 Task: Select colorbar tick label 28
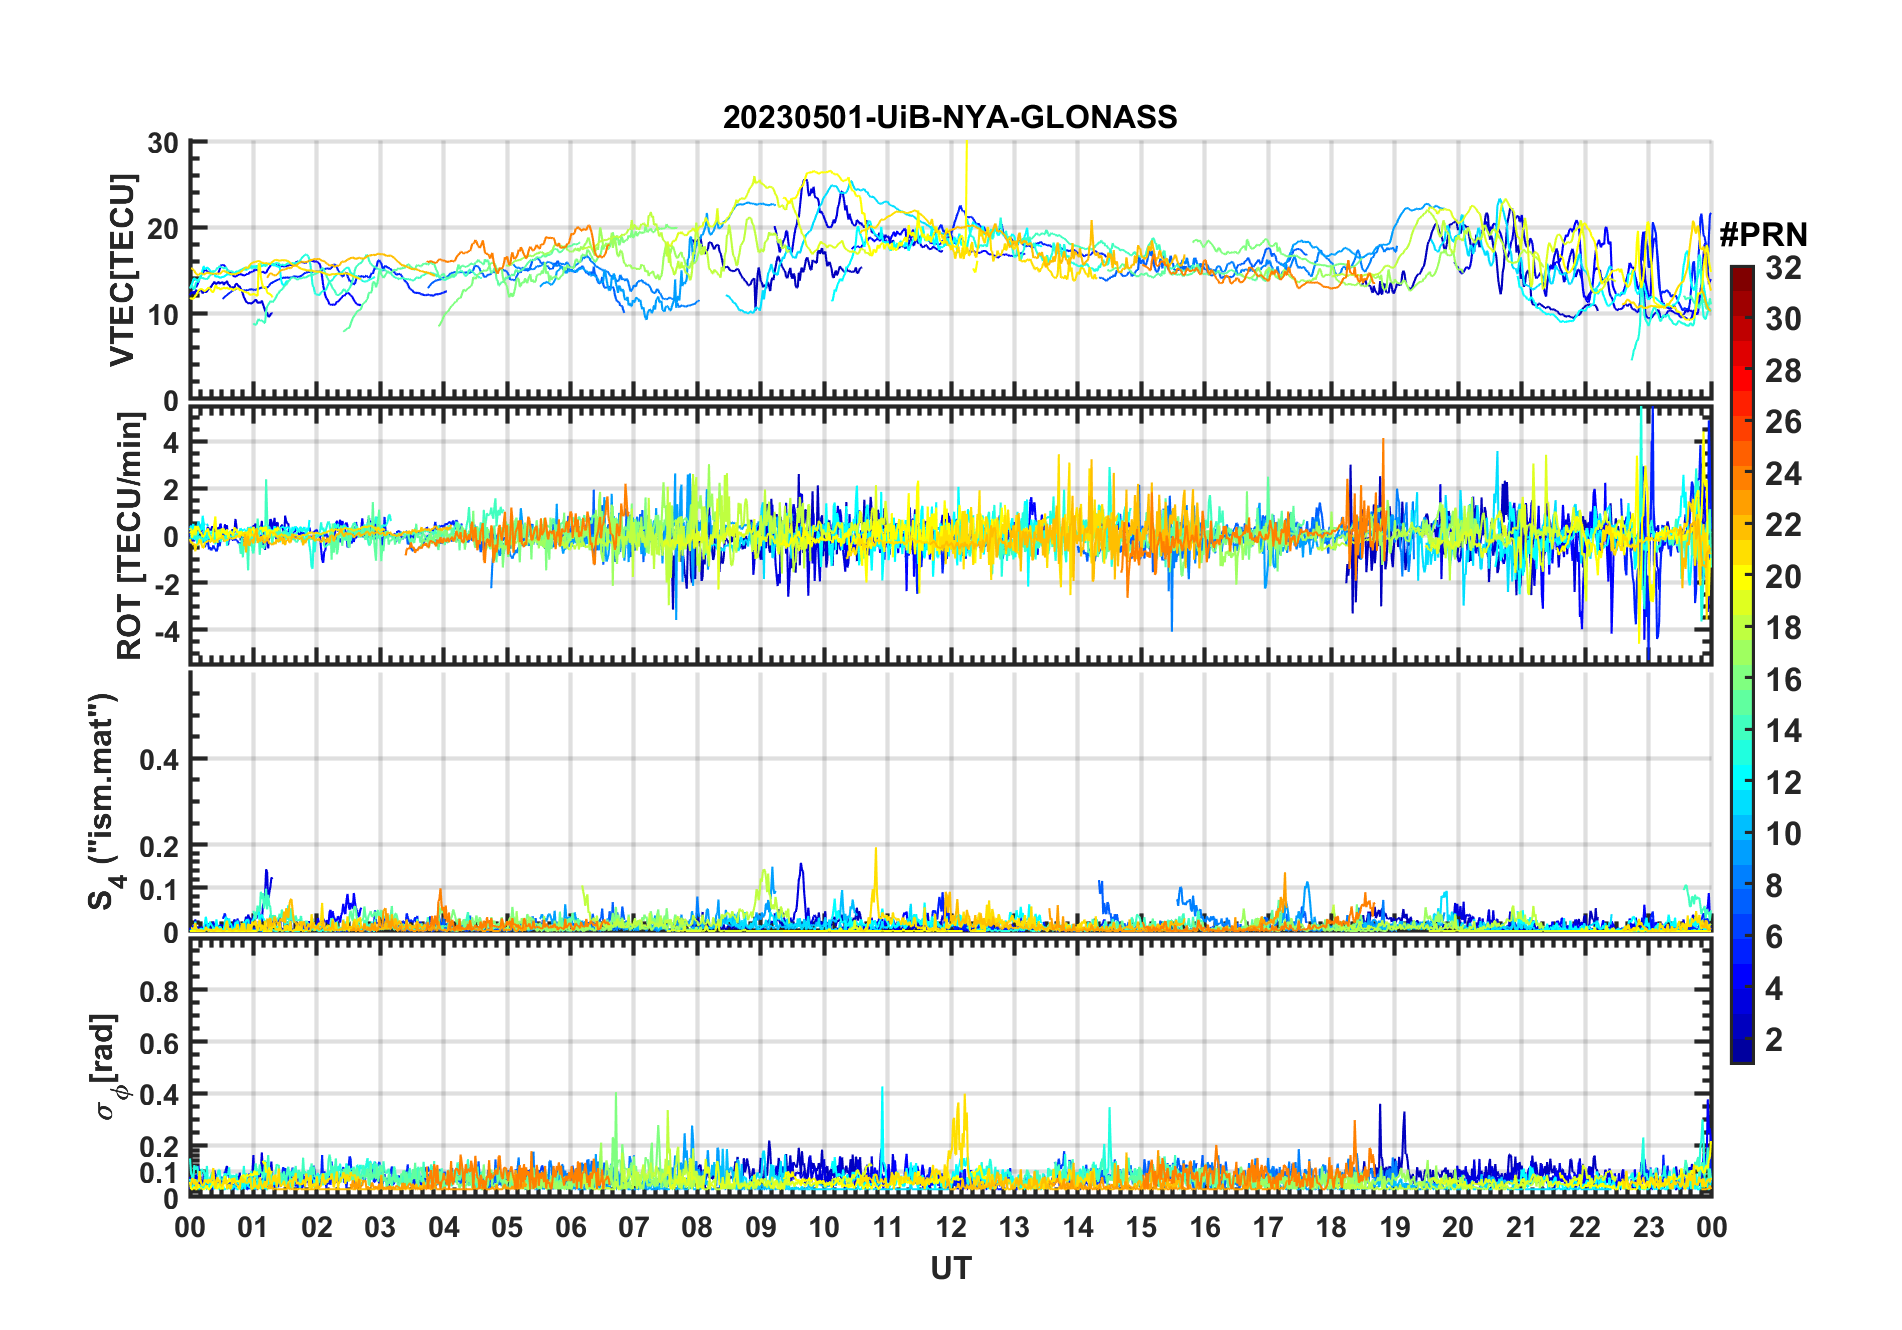(1783, 371)
